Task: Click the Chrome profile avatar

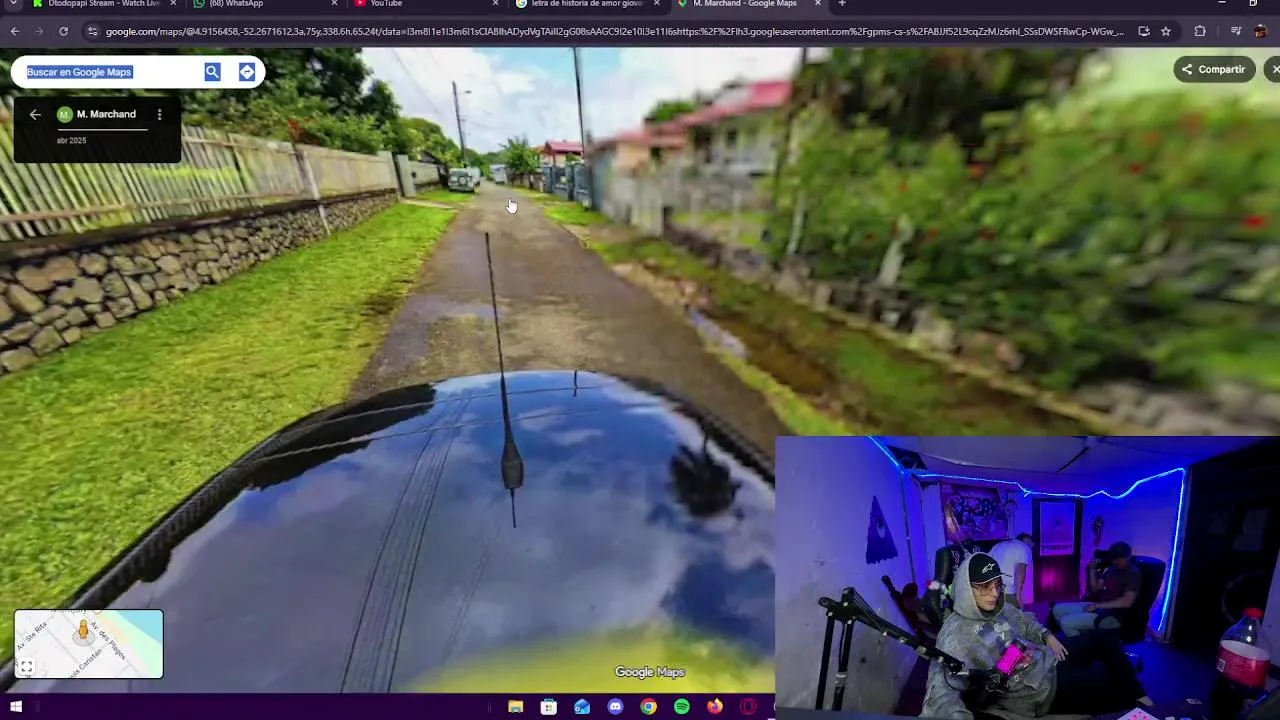Action: [1260, 31]
